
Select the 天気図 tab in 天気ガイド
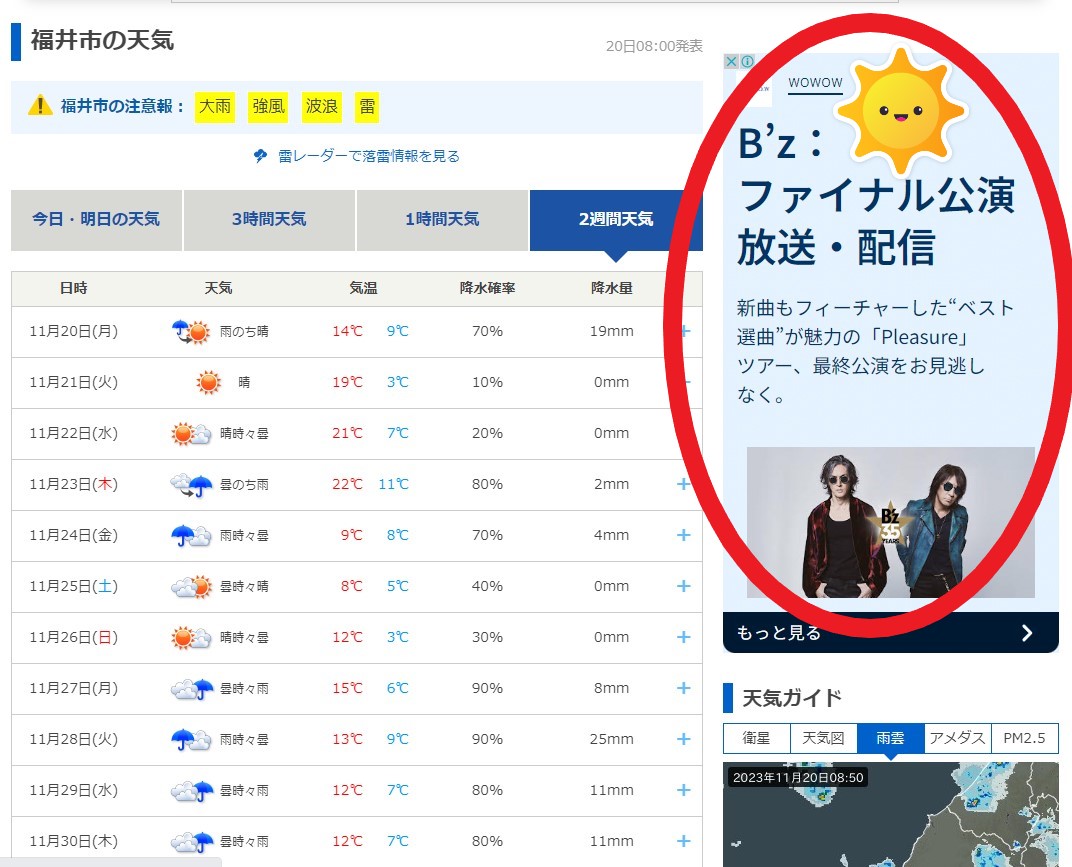tap(823, 738)
